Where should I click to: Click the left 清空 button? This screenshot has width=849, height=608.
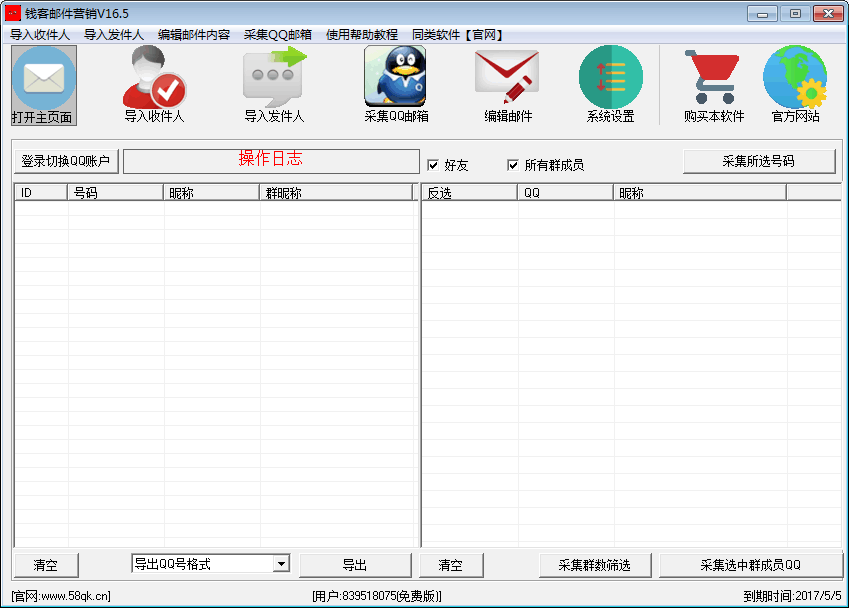click(x=46, y=565)
